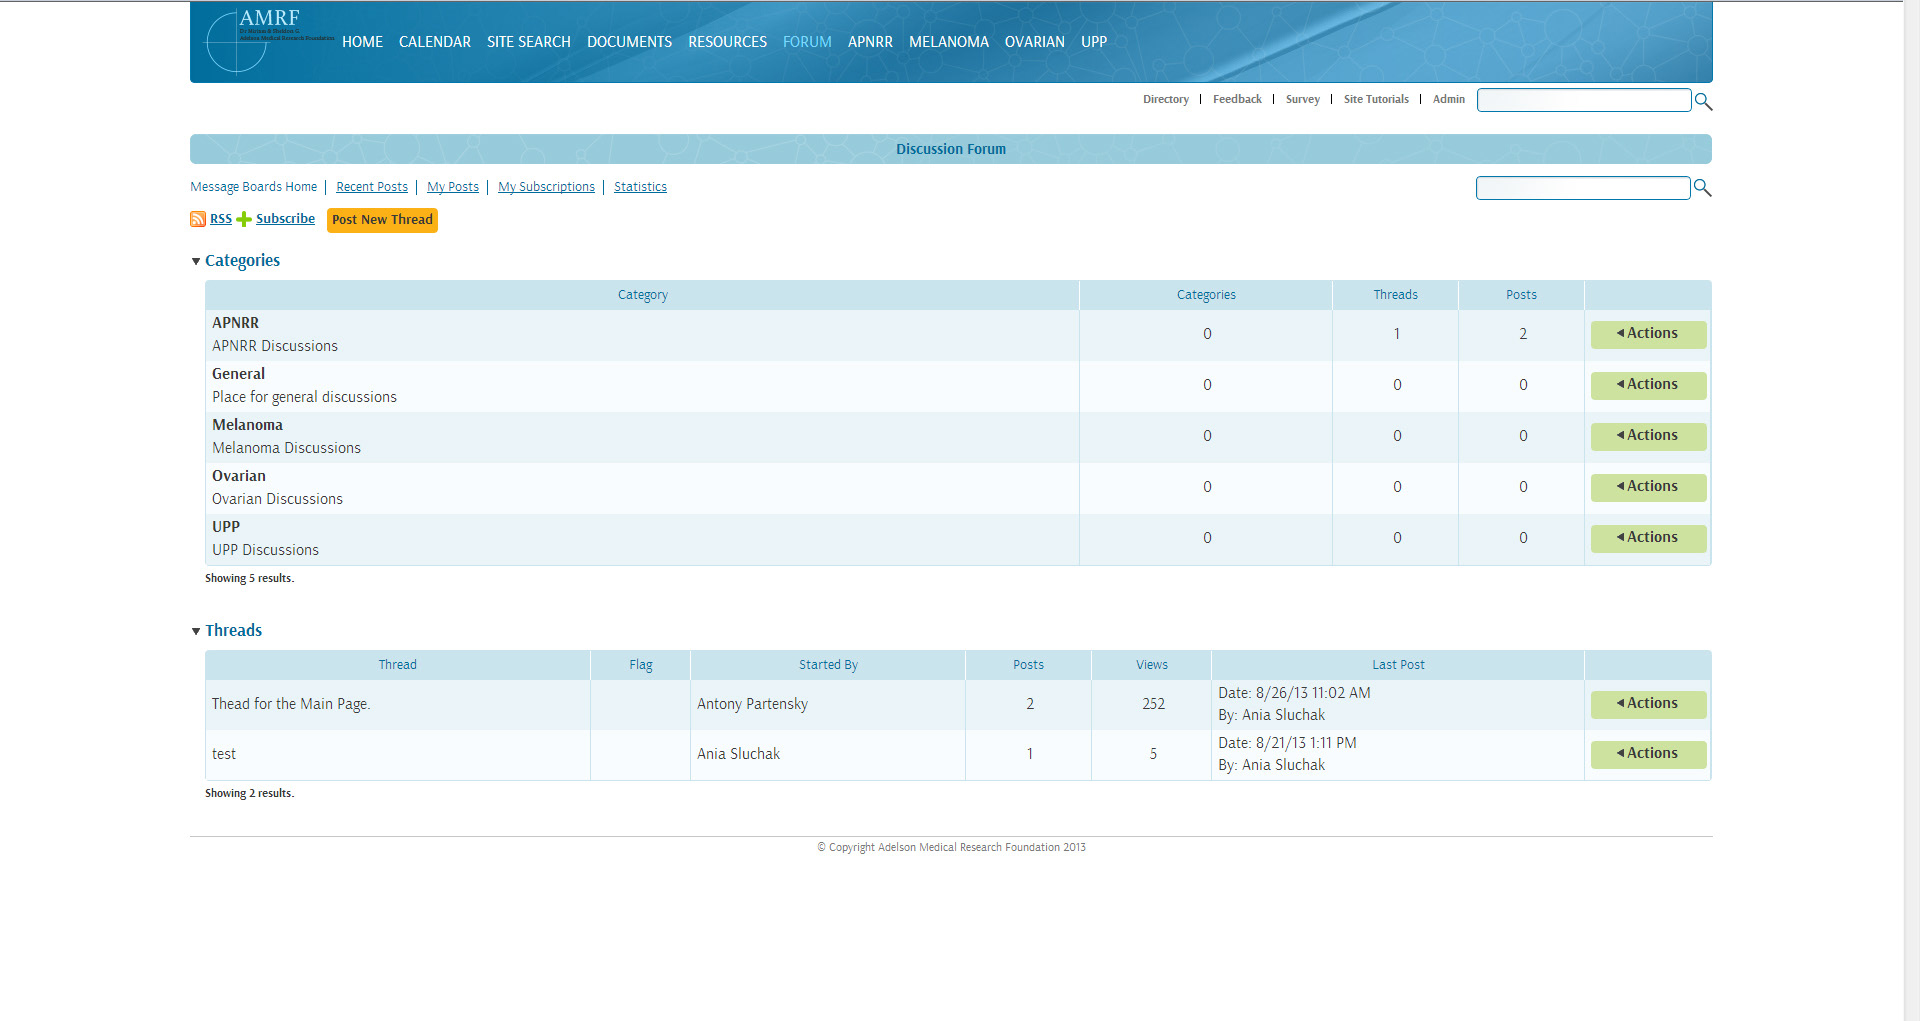The width and height of the screenshot is (1920, 1021).
Task: Open Actions menu for UPP category
Action: pos(1648,538)
